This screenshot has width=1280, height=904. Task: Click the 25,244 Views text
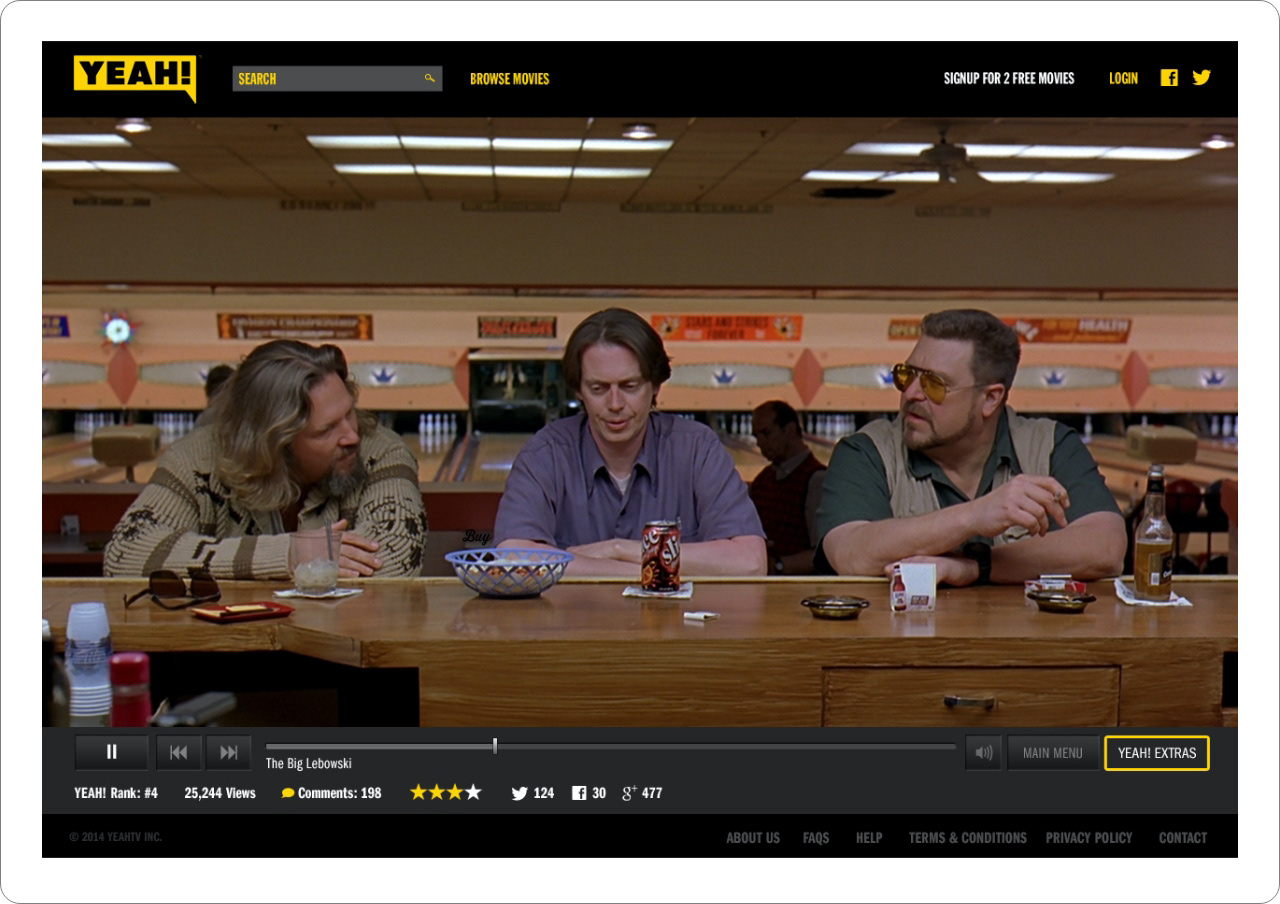(220, 793)
